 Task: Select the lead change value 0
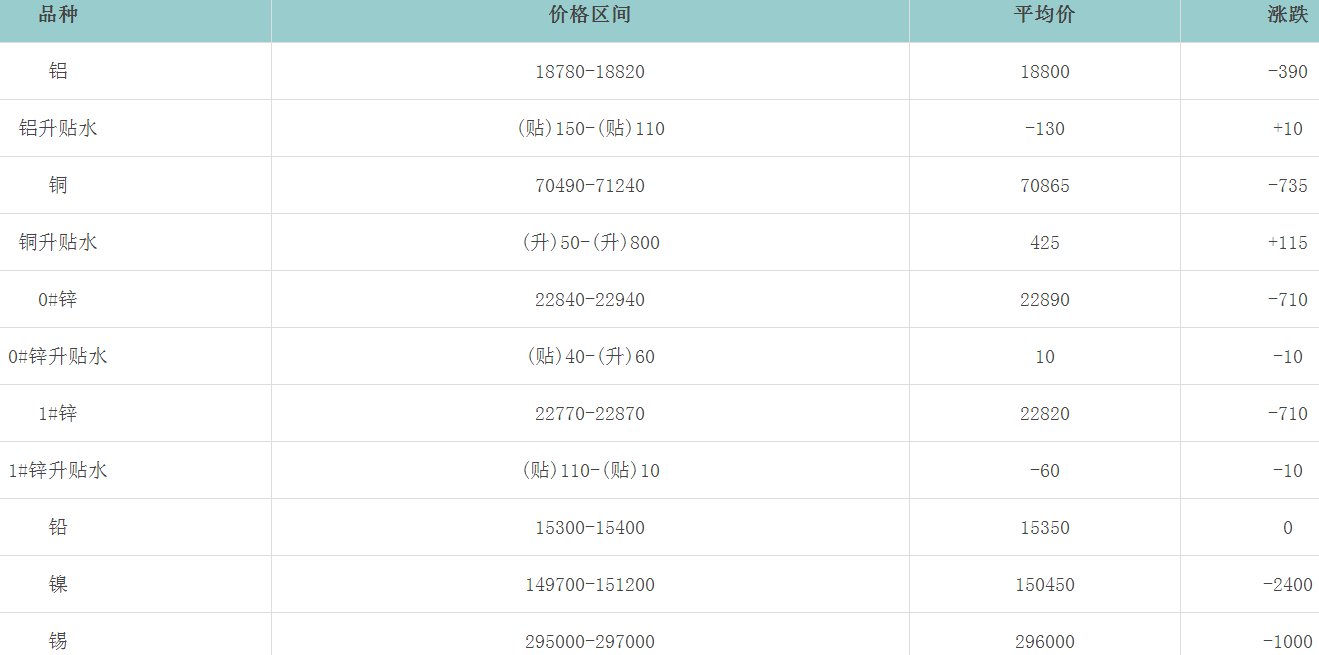1287,528
